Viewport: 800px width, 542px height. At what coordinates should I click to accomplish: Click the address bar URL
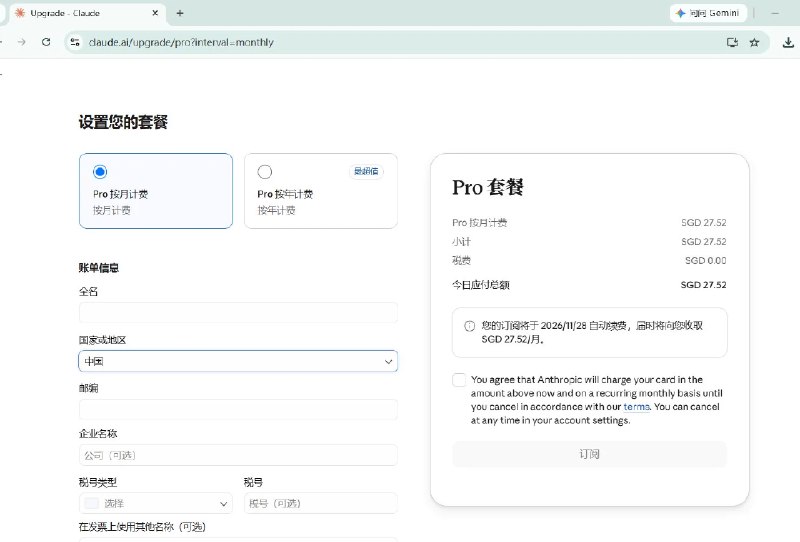181,42
